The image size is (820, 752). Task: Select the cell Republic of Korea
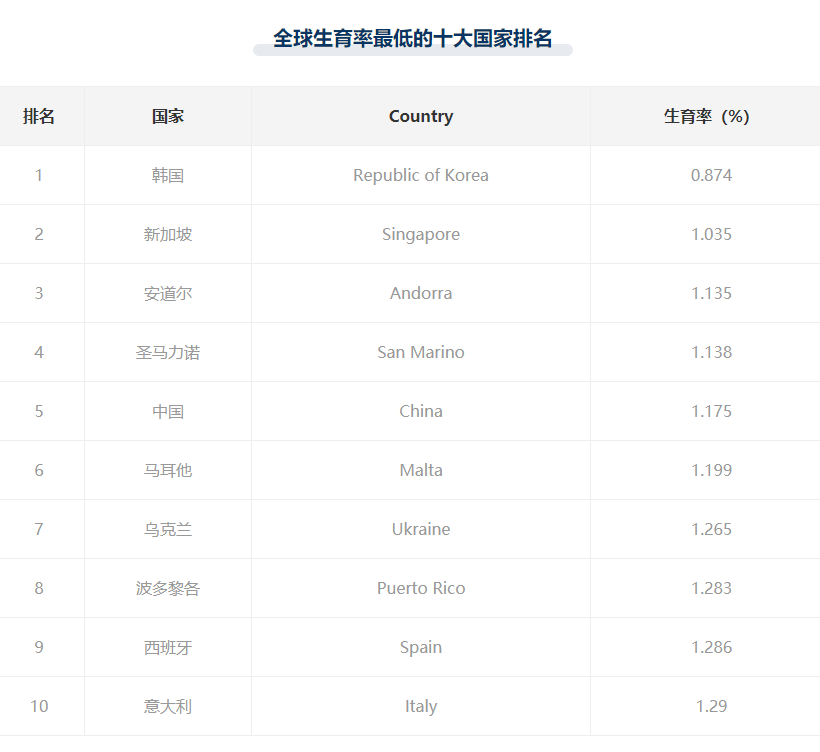[x=421, y=175]
